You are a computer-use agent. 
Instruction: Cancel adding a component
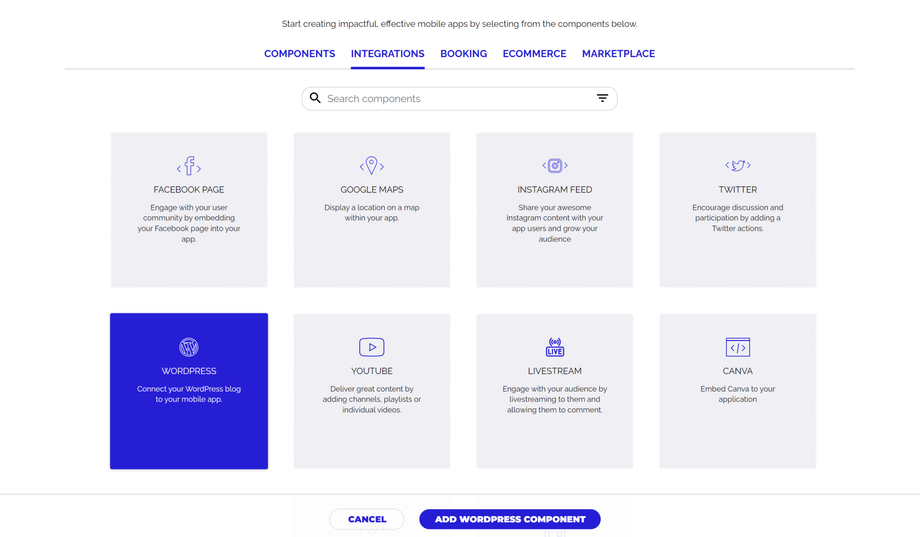(x=367, y=519)
